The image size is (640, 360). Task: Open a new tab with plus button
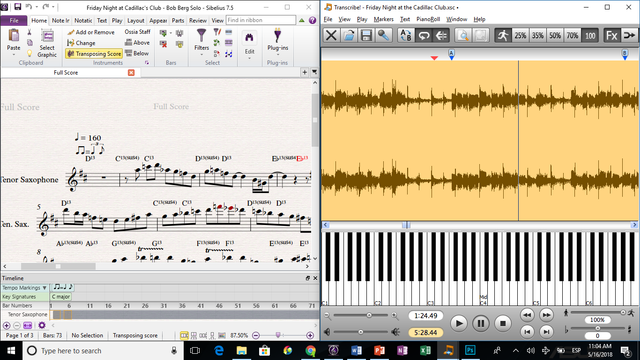304,72
